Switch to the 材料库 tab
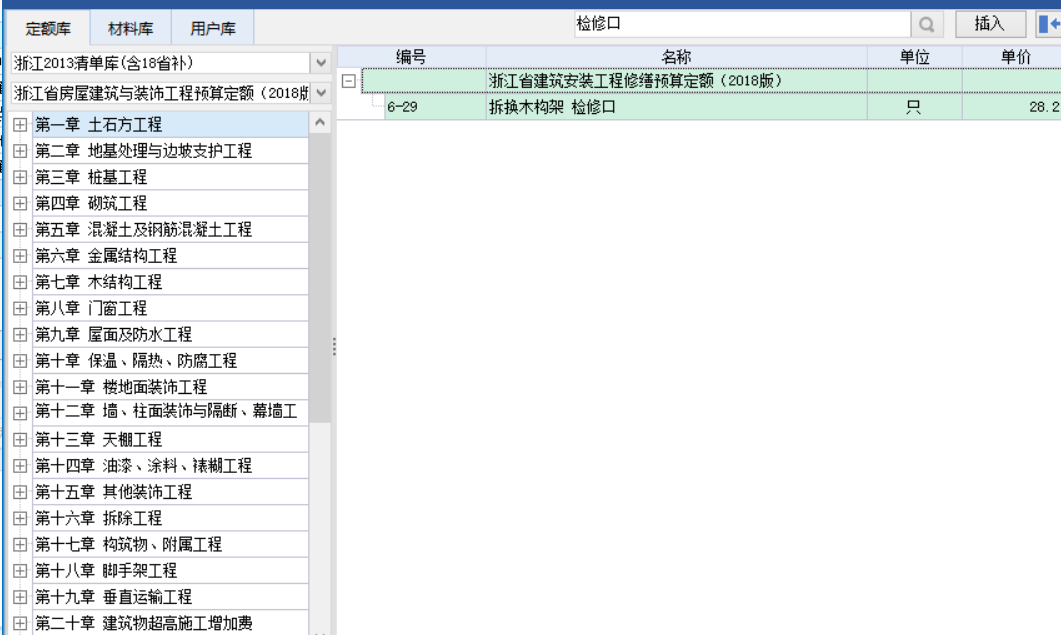1061x635 pixels. 131,28
